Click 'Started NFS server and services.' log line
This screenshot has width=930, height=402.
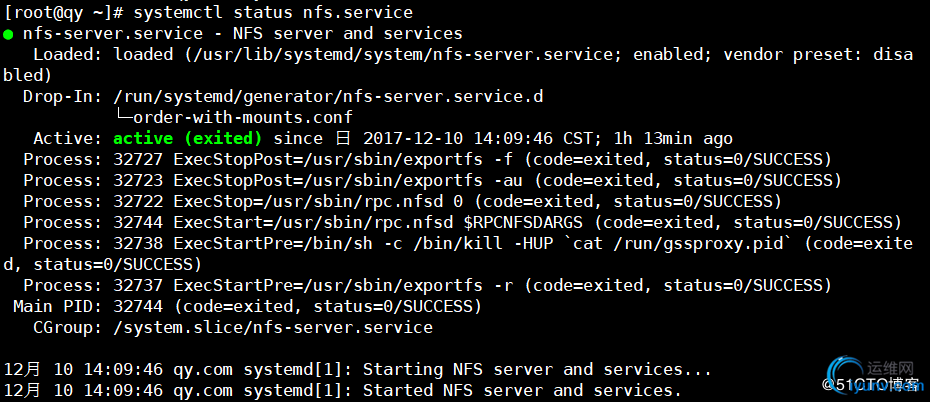343,391
